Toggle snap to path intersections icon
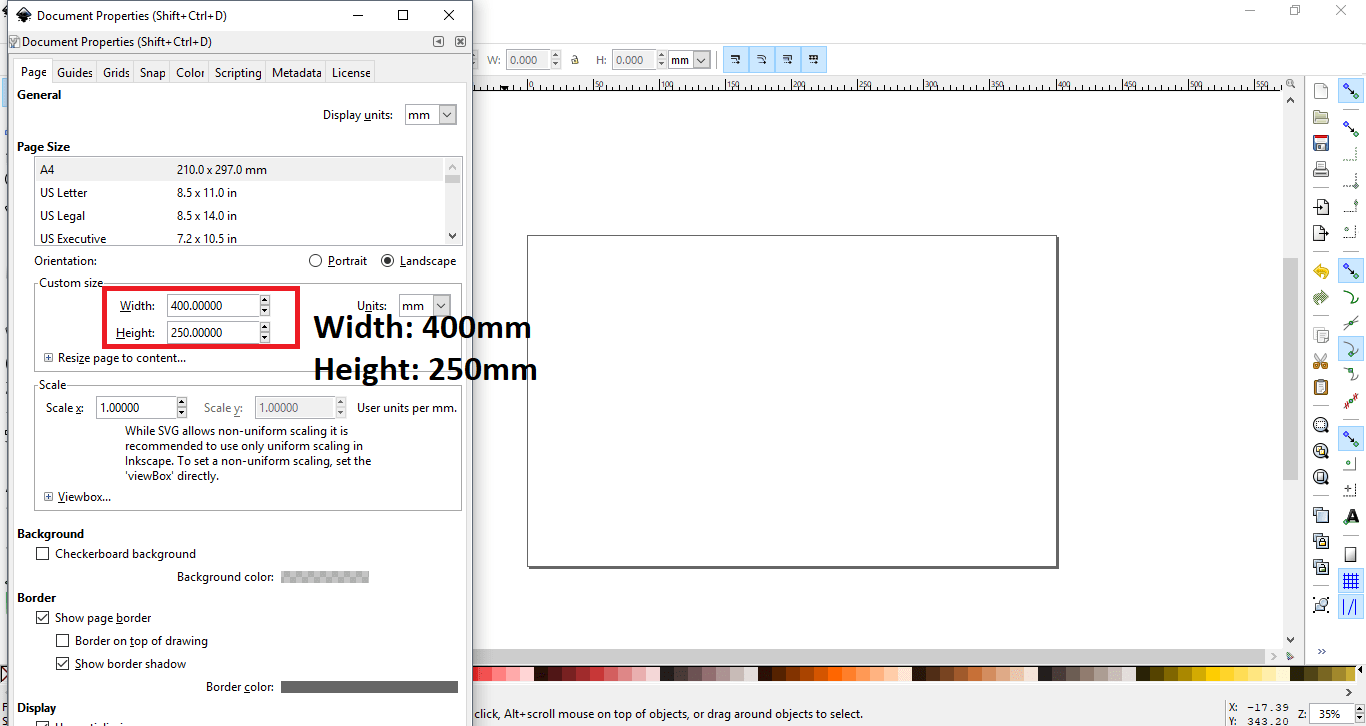Screen dimensions: 1366x726 point(1351,323)
